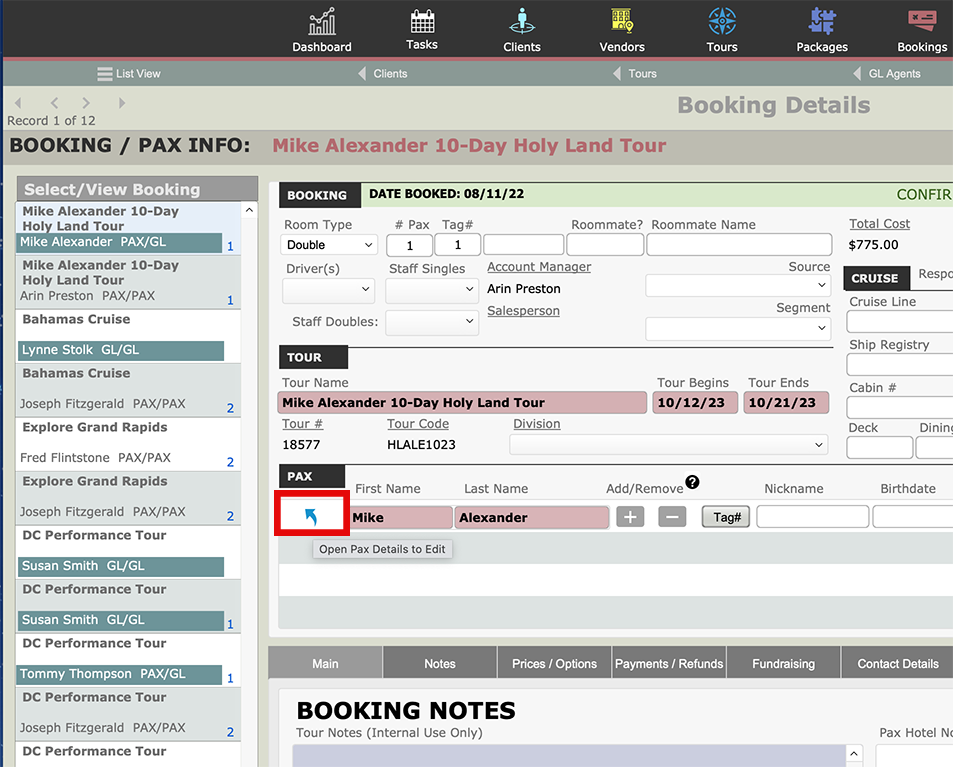Click the Account Manager link

click(x=539, y=267)
